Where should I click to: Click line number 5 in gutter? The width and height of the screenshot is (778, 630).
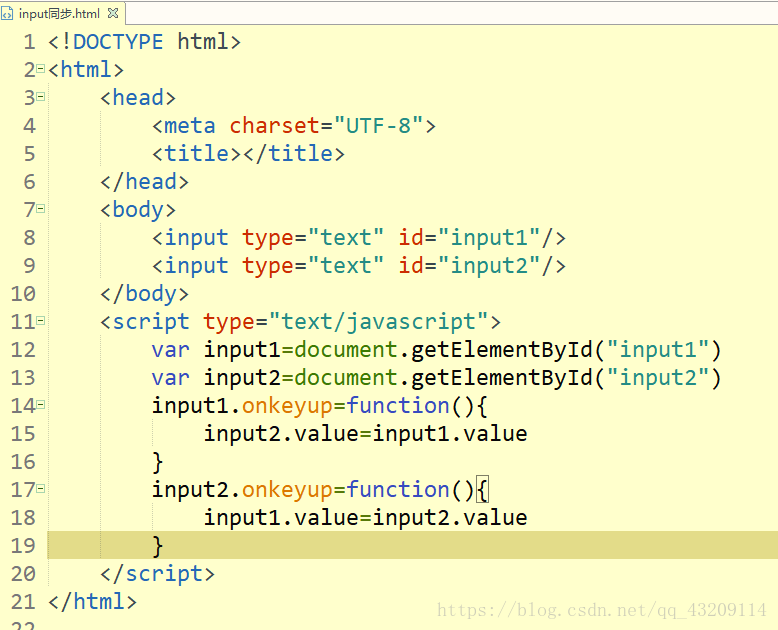point(29,154)
